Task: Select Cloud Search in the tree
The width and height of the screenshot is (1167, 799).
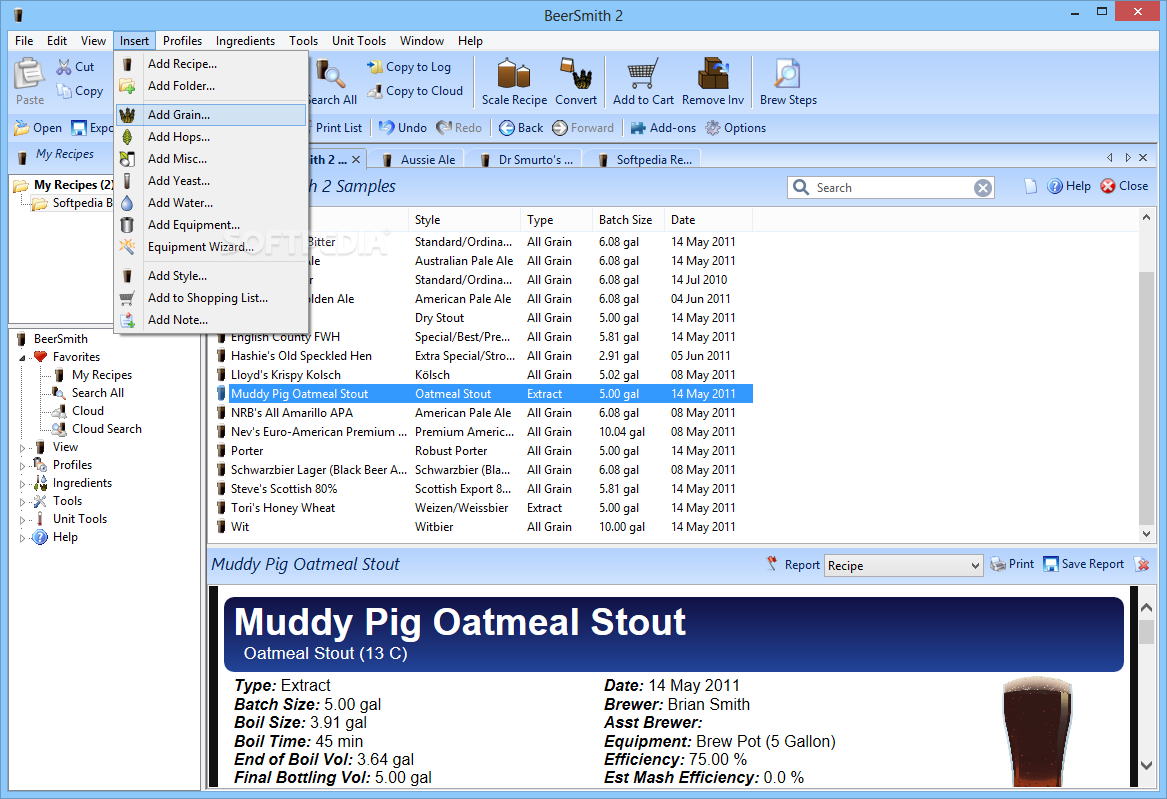Action: [x=106, y=429]
